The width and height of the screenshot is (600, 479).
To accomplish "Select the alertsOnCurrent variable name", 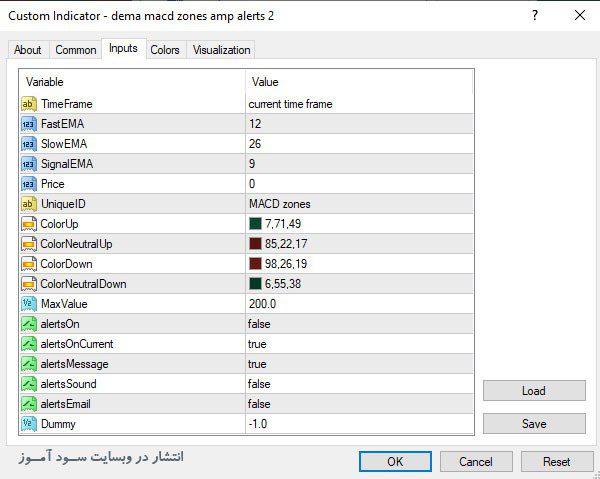I will (77, 344).
